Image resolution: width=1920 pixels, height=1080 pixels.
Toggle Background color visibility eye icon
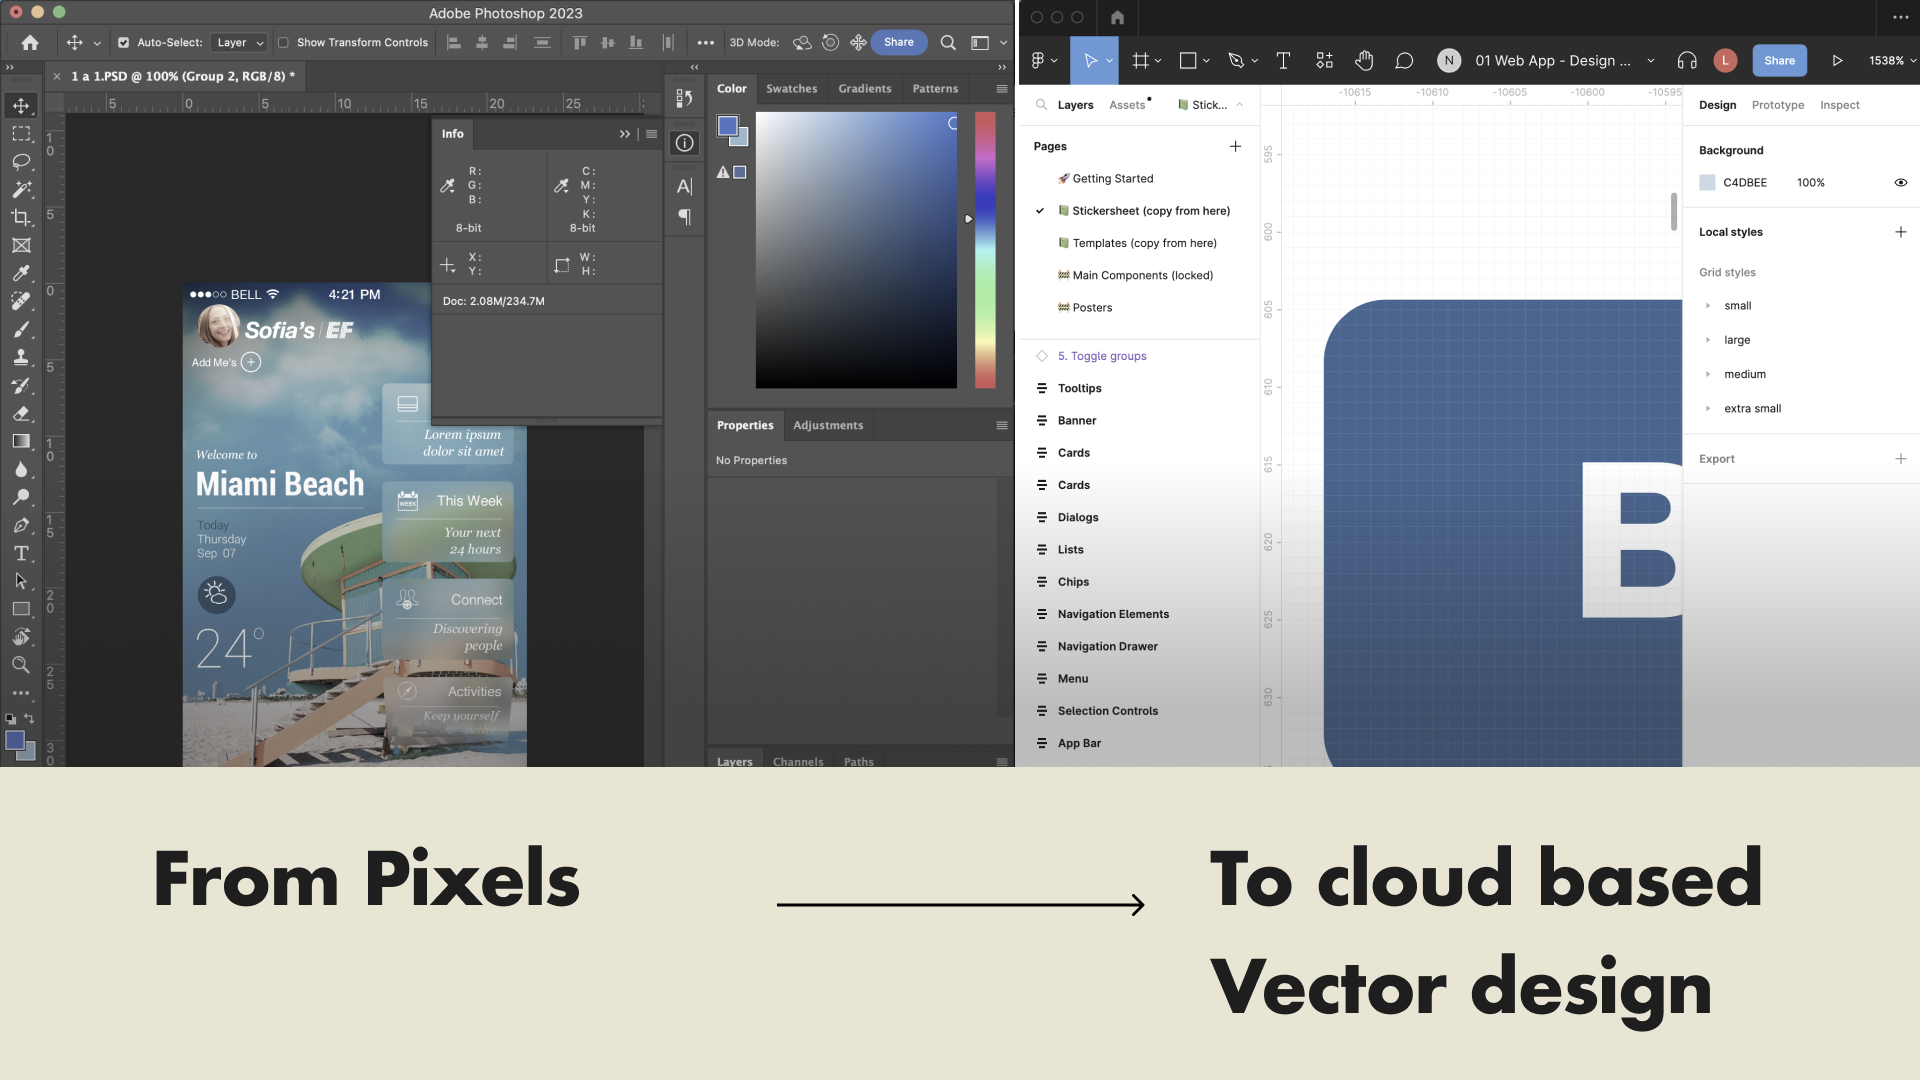click(x=1900, y=182)
